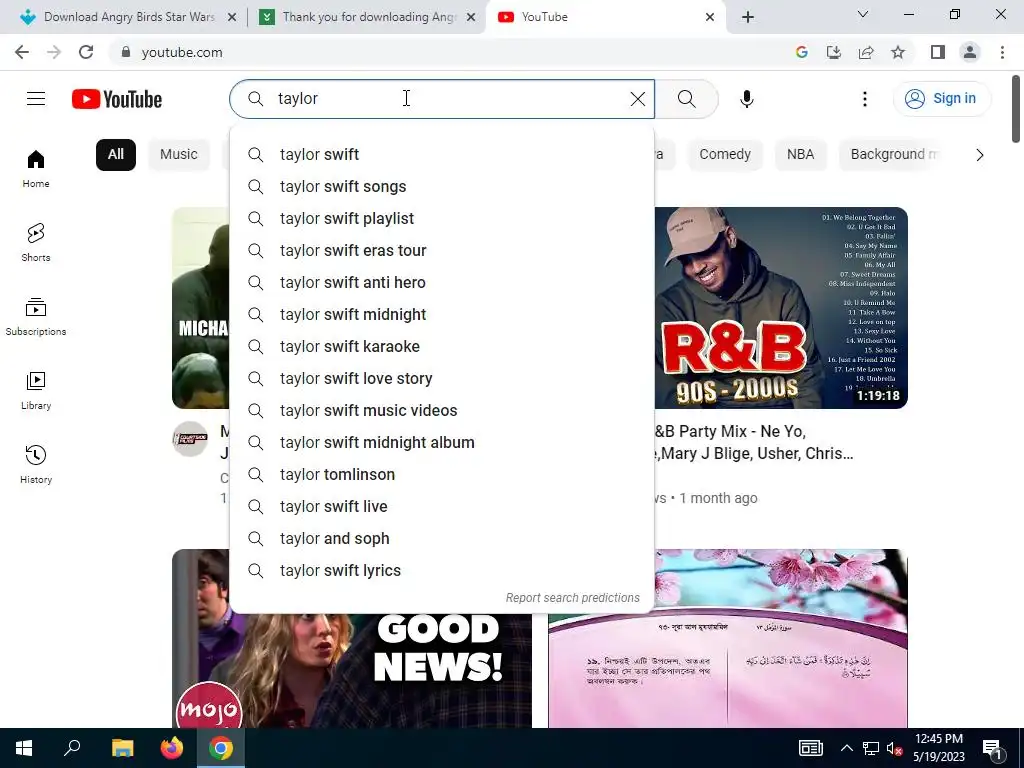The width and height of the screenshot is (1024, 768).
Task: Close the YouTube browser tab
Action: pyautogui.click(x=710, y=17)
